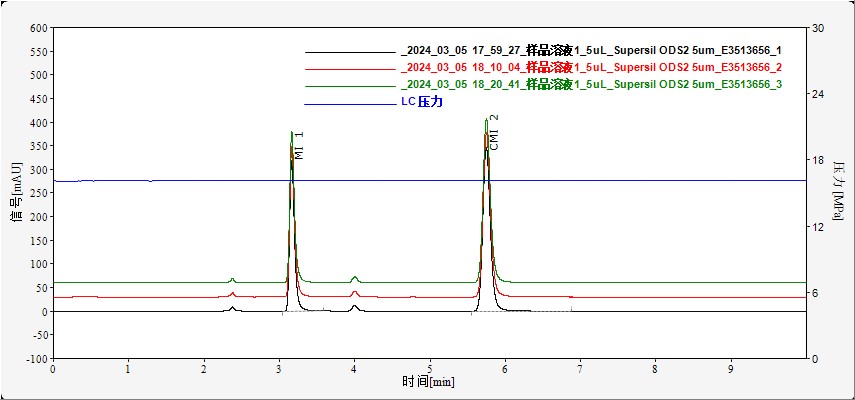This screenshot has width=855, height=400.
Task: Click the CMI 2 peak label
Action: pyautogui.click(x=494, y=132)
